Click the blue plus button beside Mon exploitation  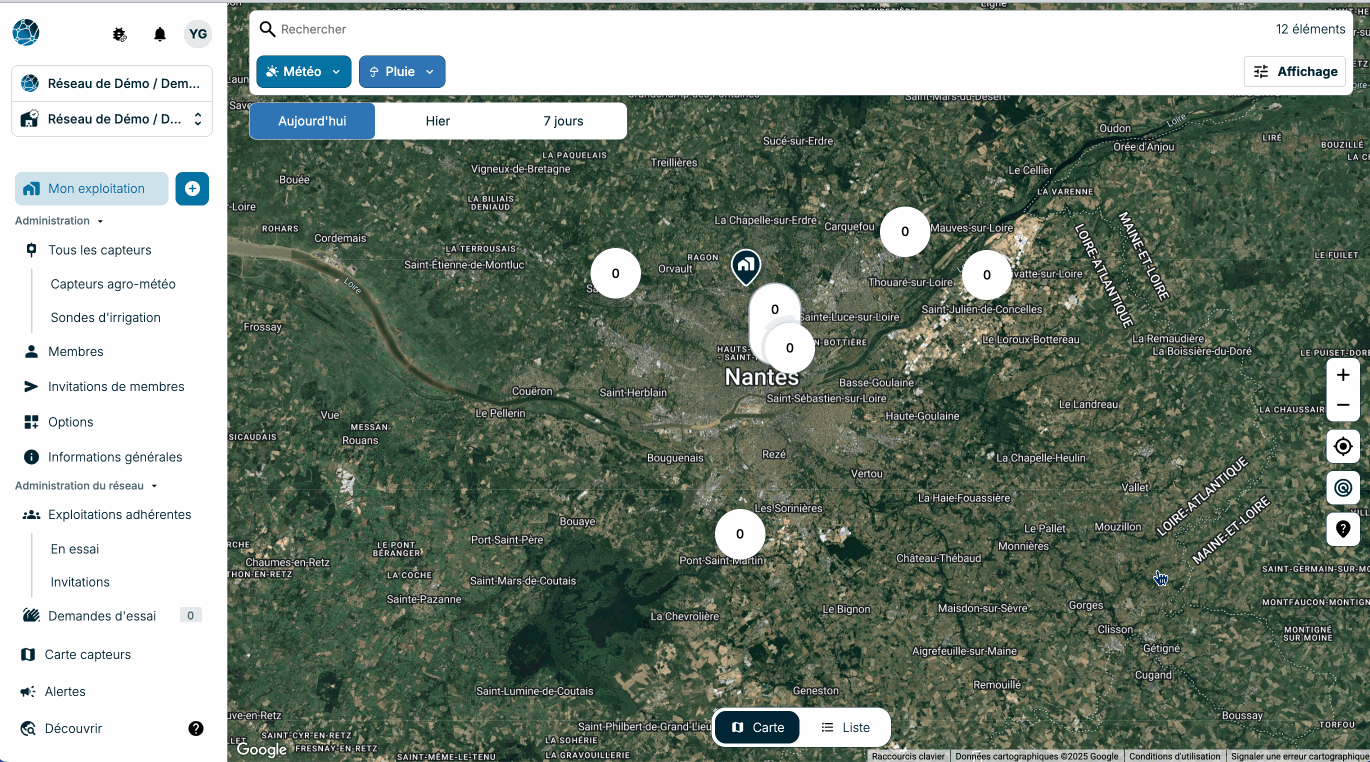[x=192, y=188]
